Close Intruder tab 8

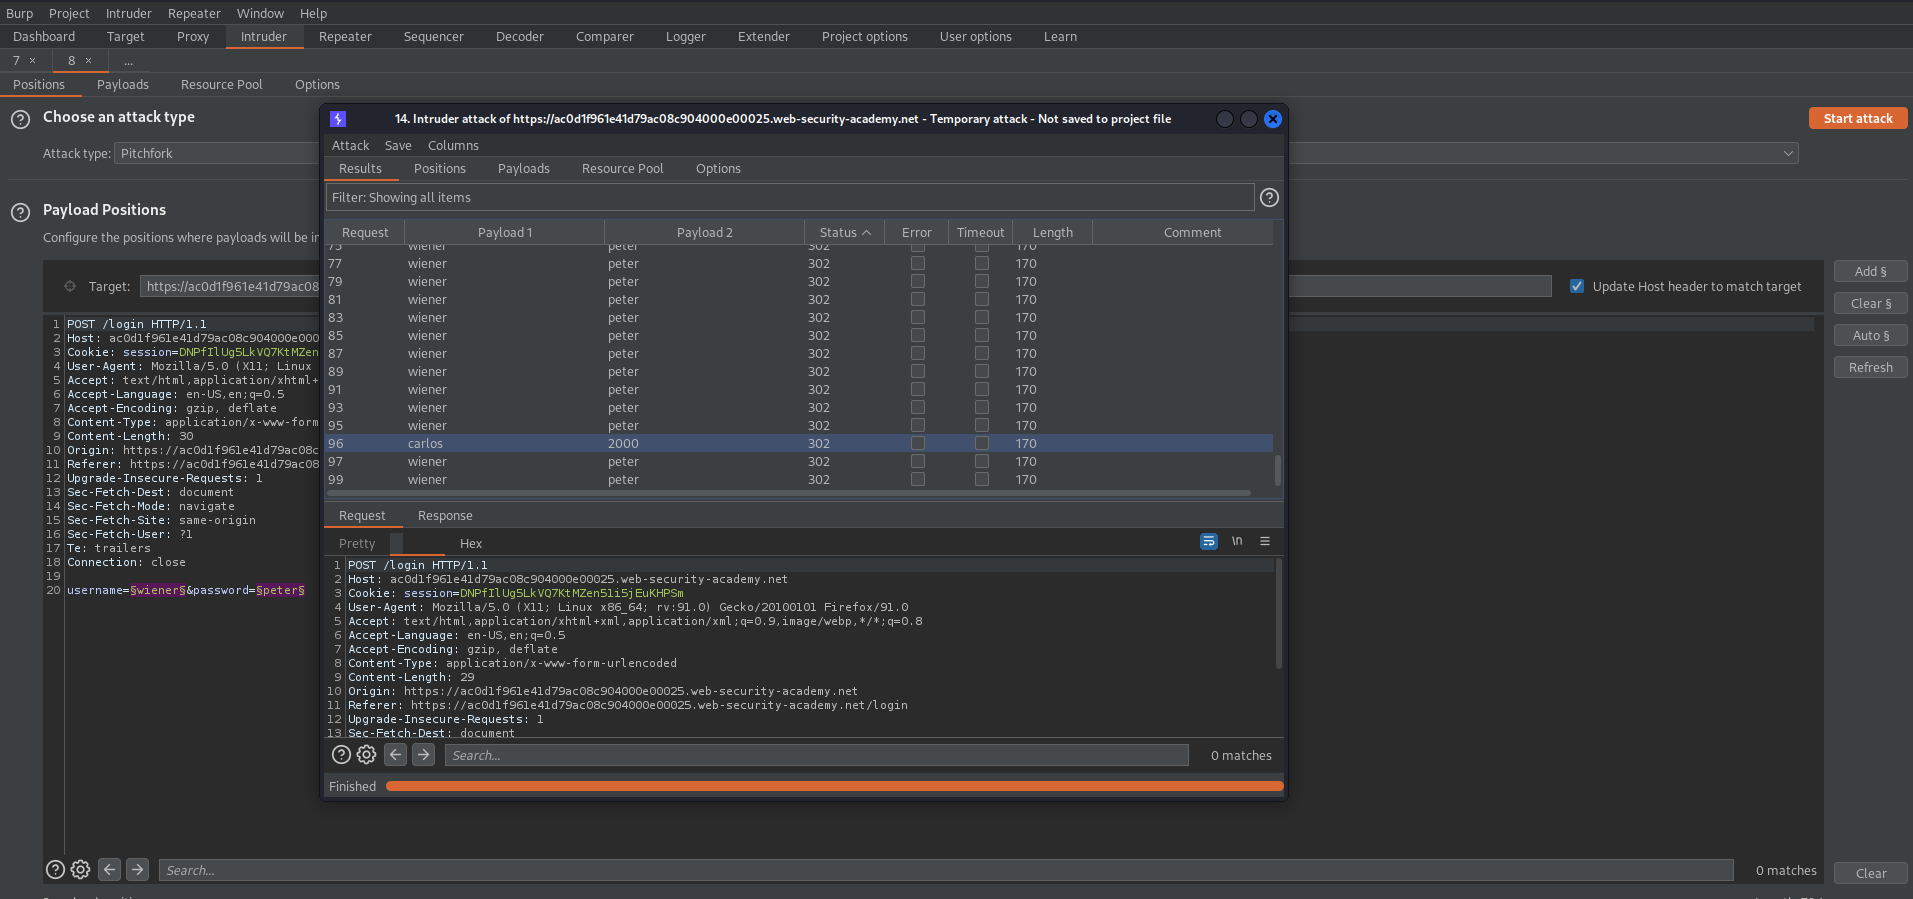click(88, 61)
